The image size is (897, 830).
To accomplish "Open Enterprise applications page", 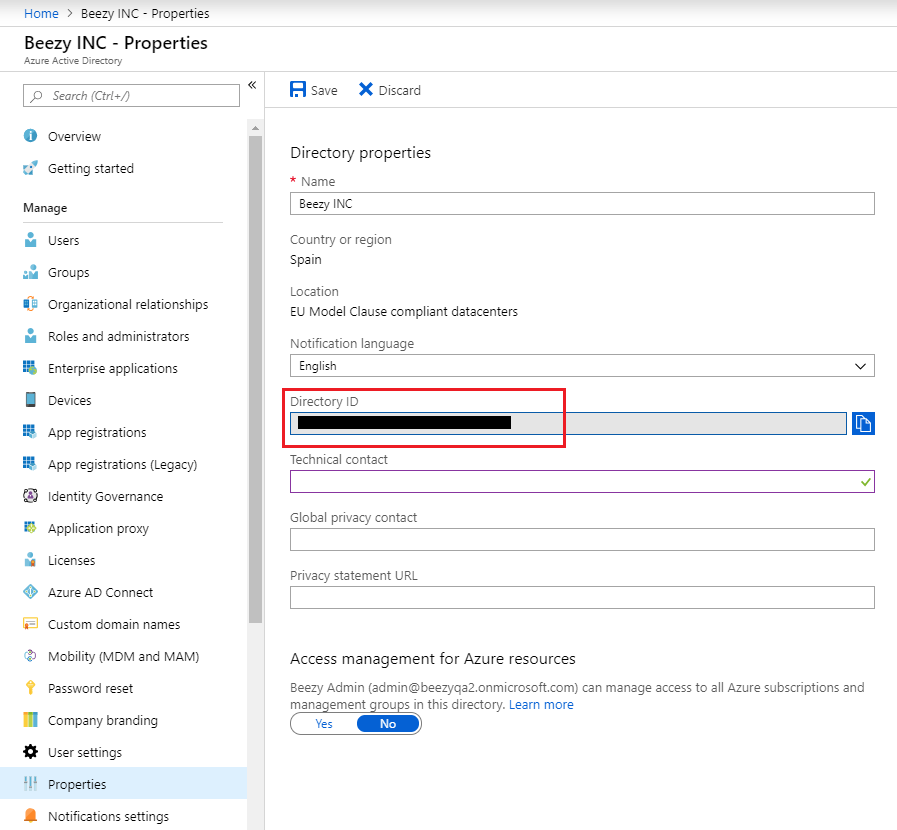I will click(x=113, y=368).
